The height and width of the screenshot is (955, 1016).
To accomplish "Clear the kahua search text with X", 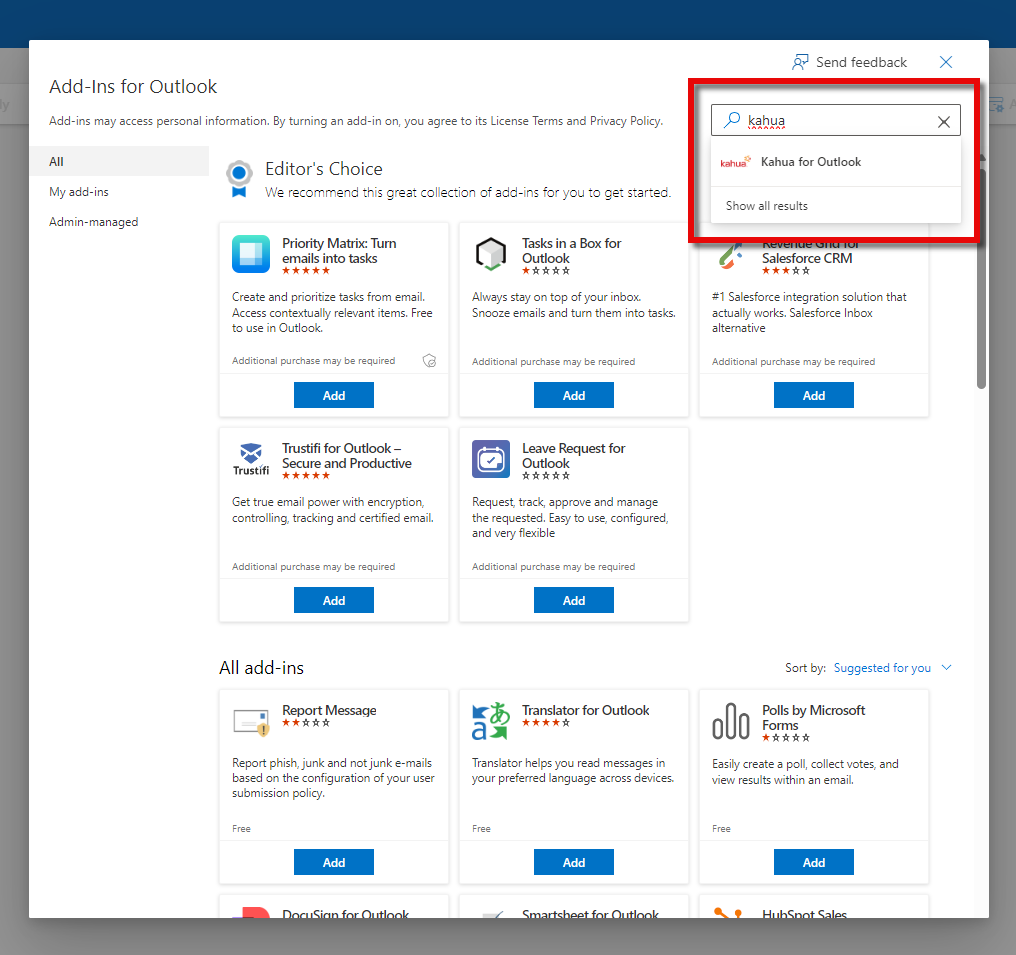I will (x=943, y=122).
